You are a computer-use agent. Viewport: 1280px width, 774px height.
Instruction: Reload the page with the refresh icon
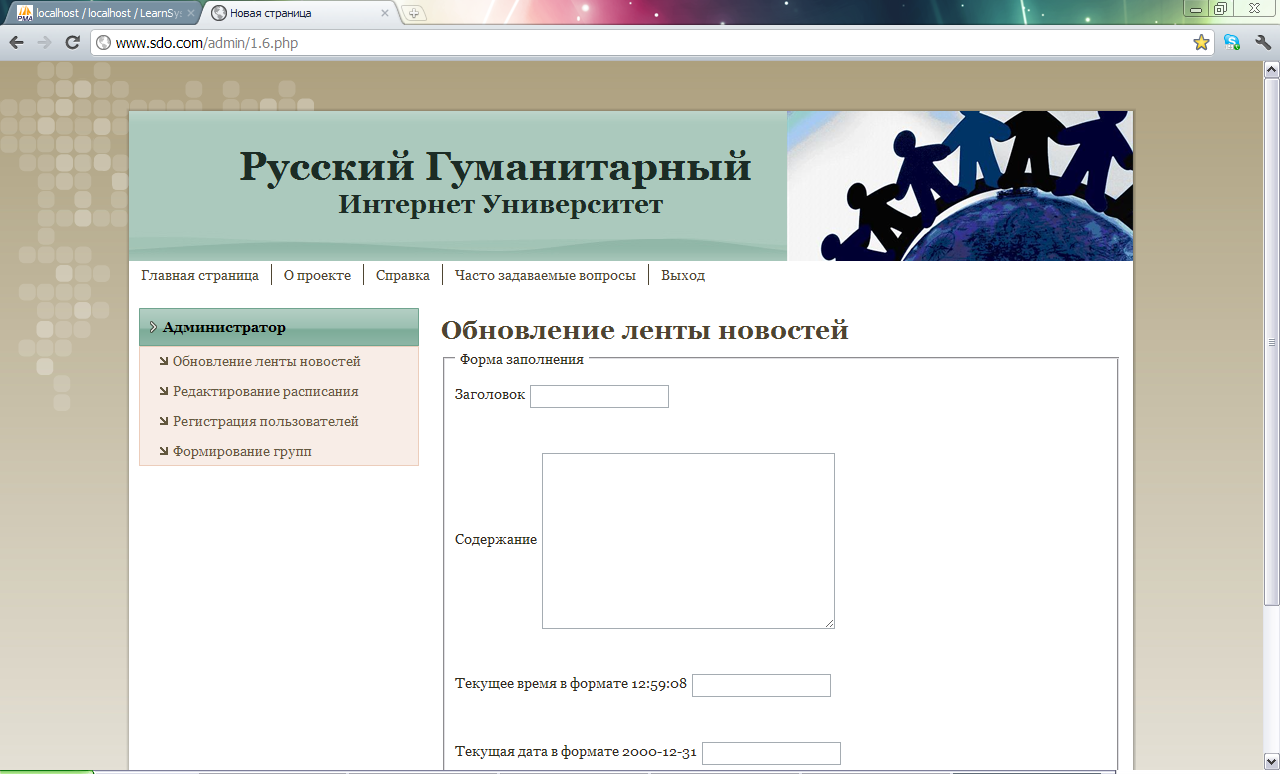pos(72,42)
